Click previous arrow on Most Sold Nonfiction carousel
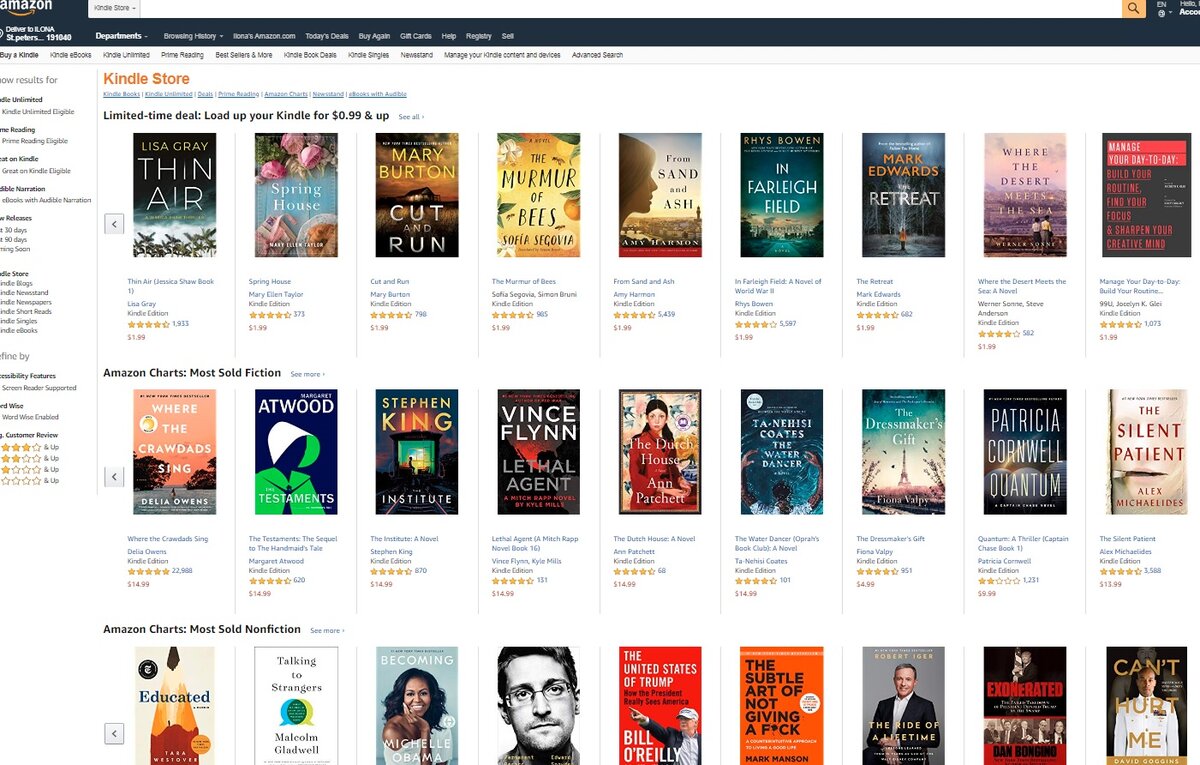This screenshot has width=1200, height=765. (114, 733)
